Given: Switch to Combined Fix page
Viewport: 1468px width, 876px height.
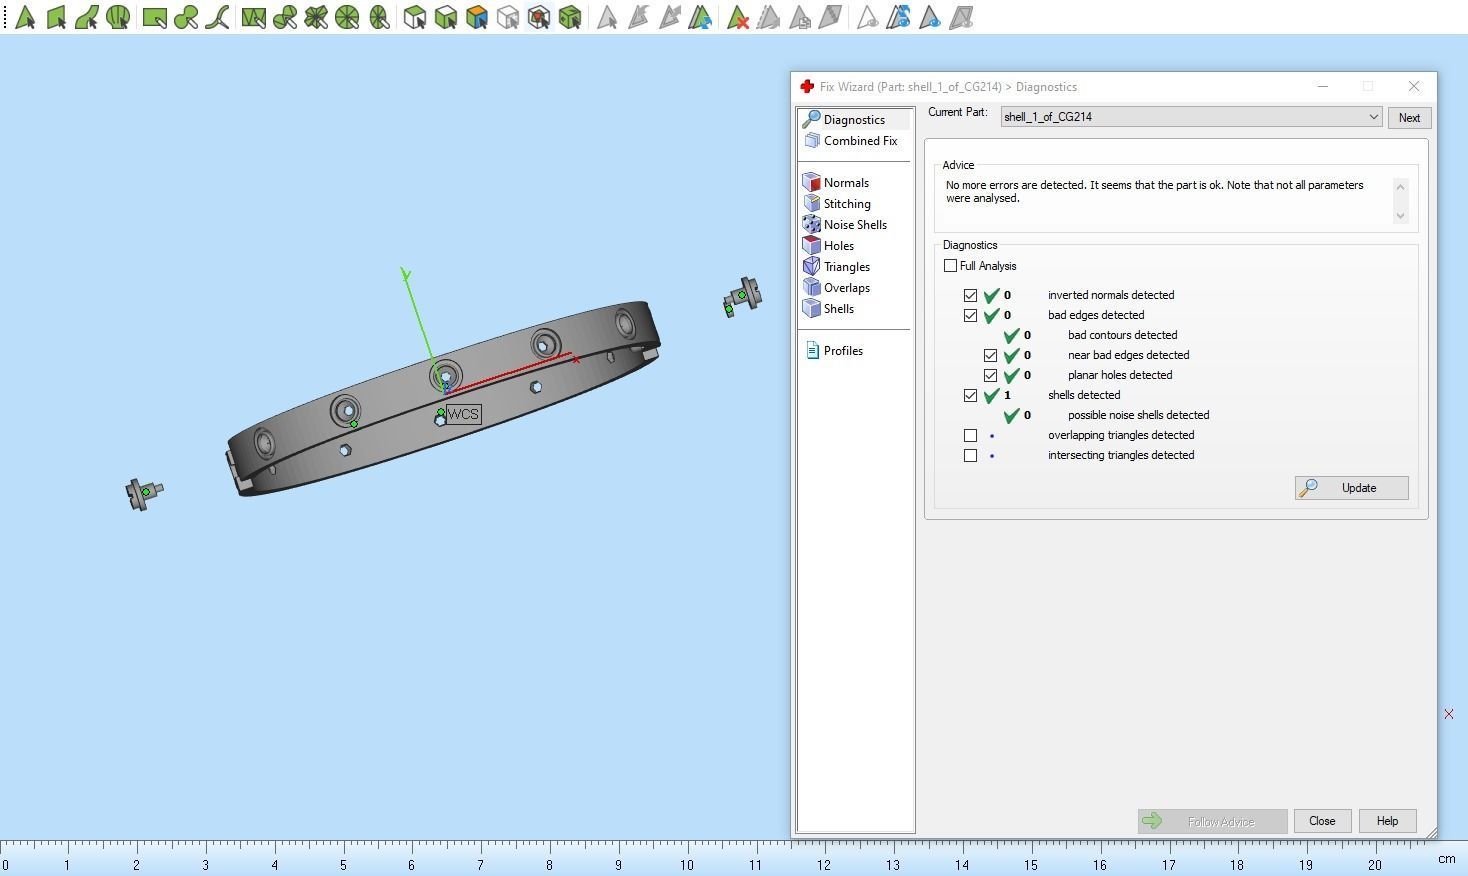Looking at the screenshot, I should click(855, 141).
